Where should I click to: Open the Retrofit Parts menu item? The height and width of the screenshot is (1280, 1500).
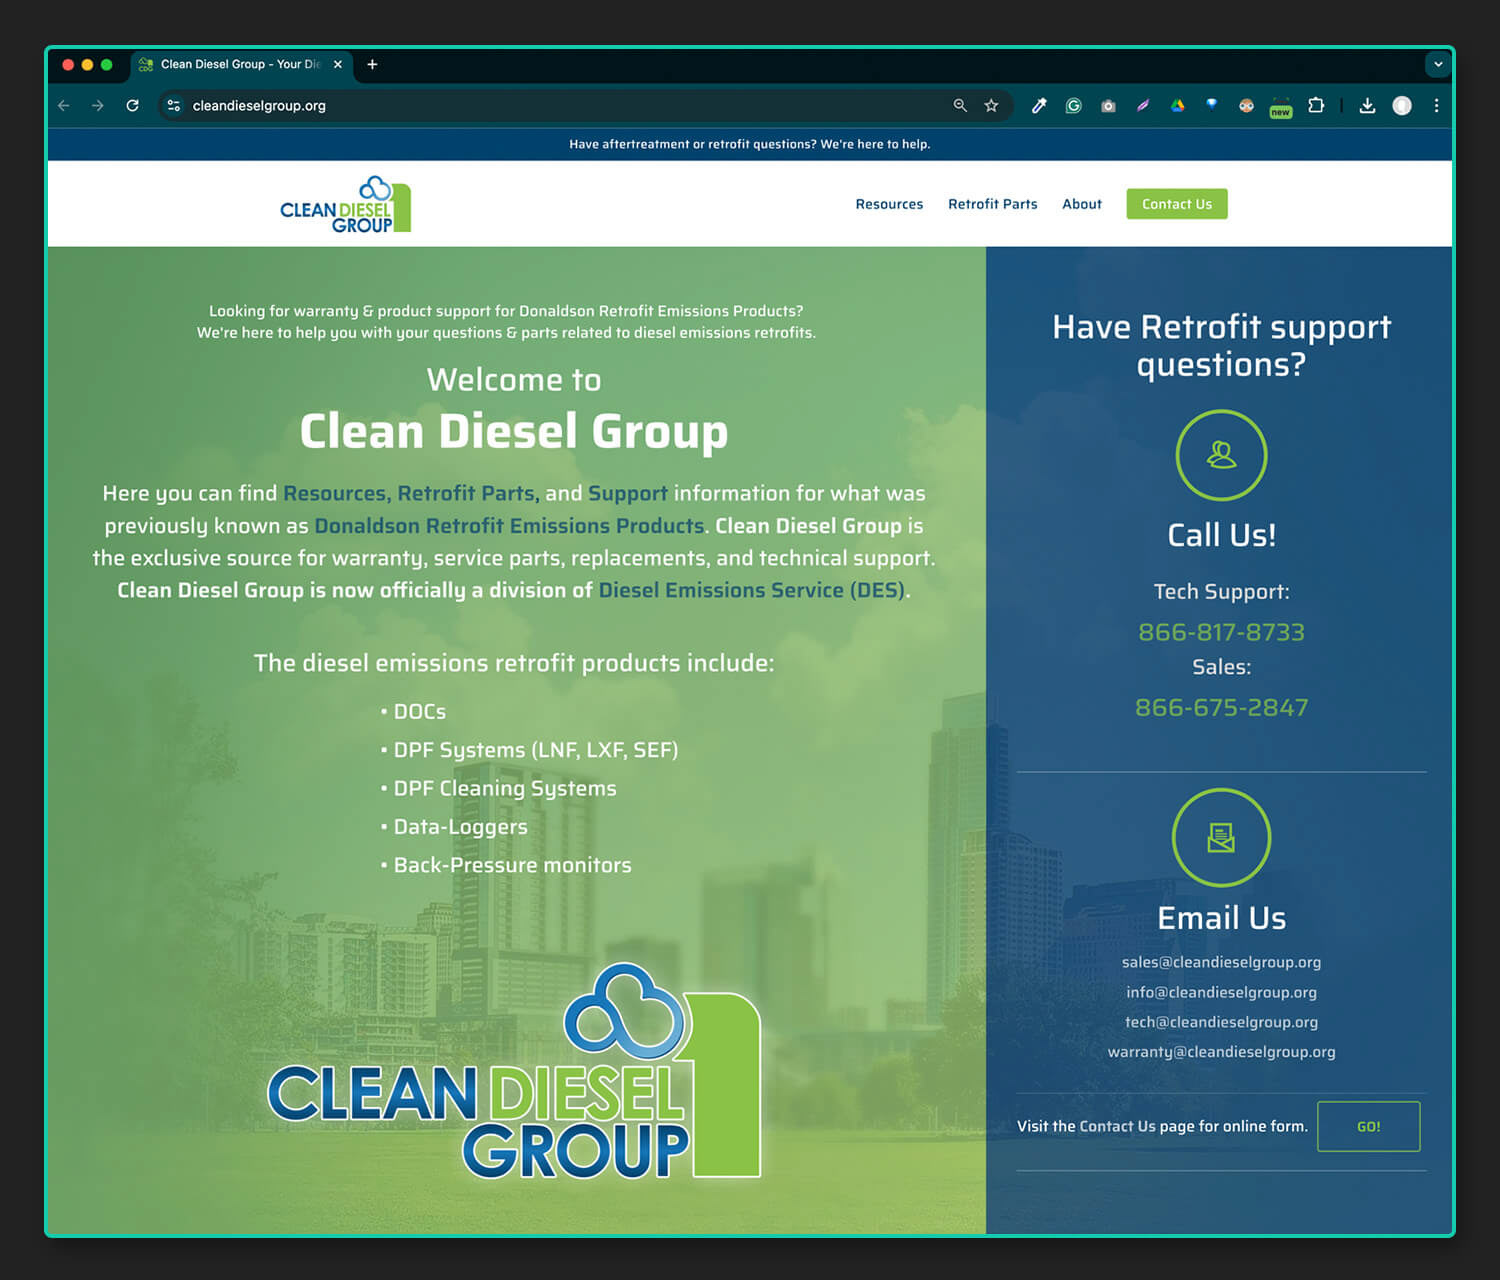pos(992,204)
